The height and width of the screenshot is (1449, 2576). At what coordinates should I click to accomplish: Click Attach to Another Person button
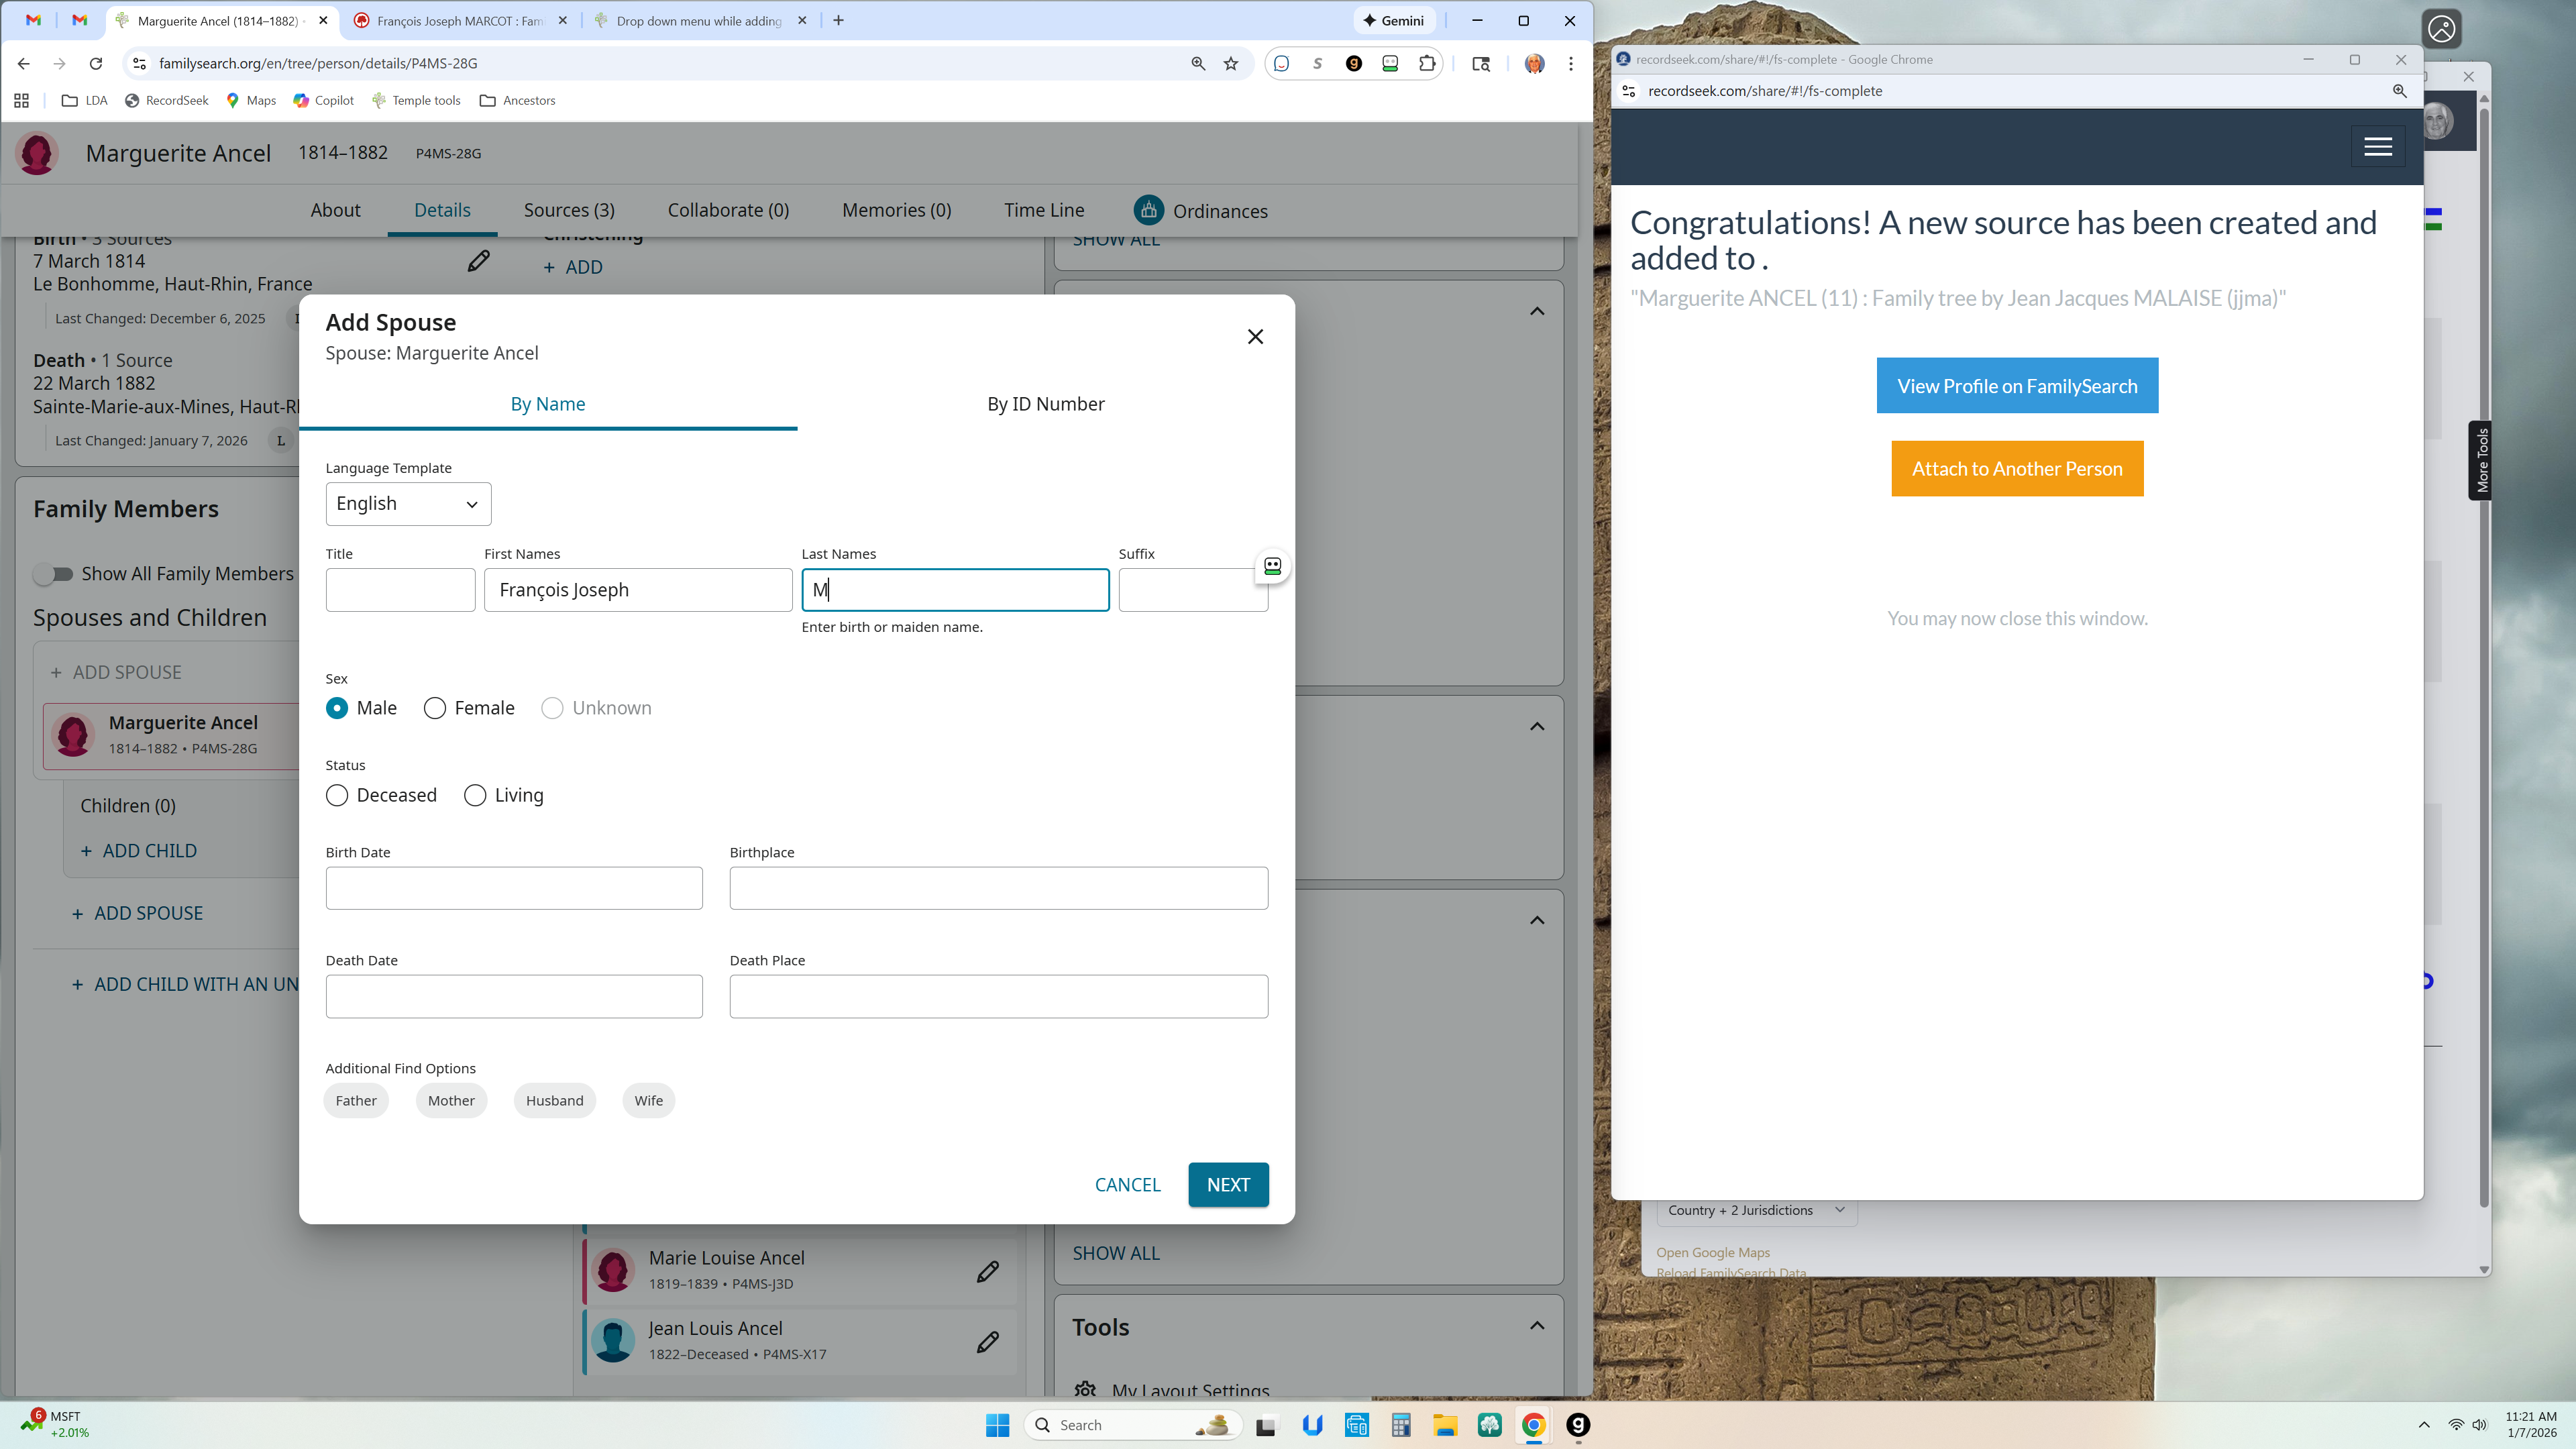pos(2016,469)
